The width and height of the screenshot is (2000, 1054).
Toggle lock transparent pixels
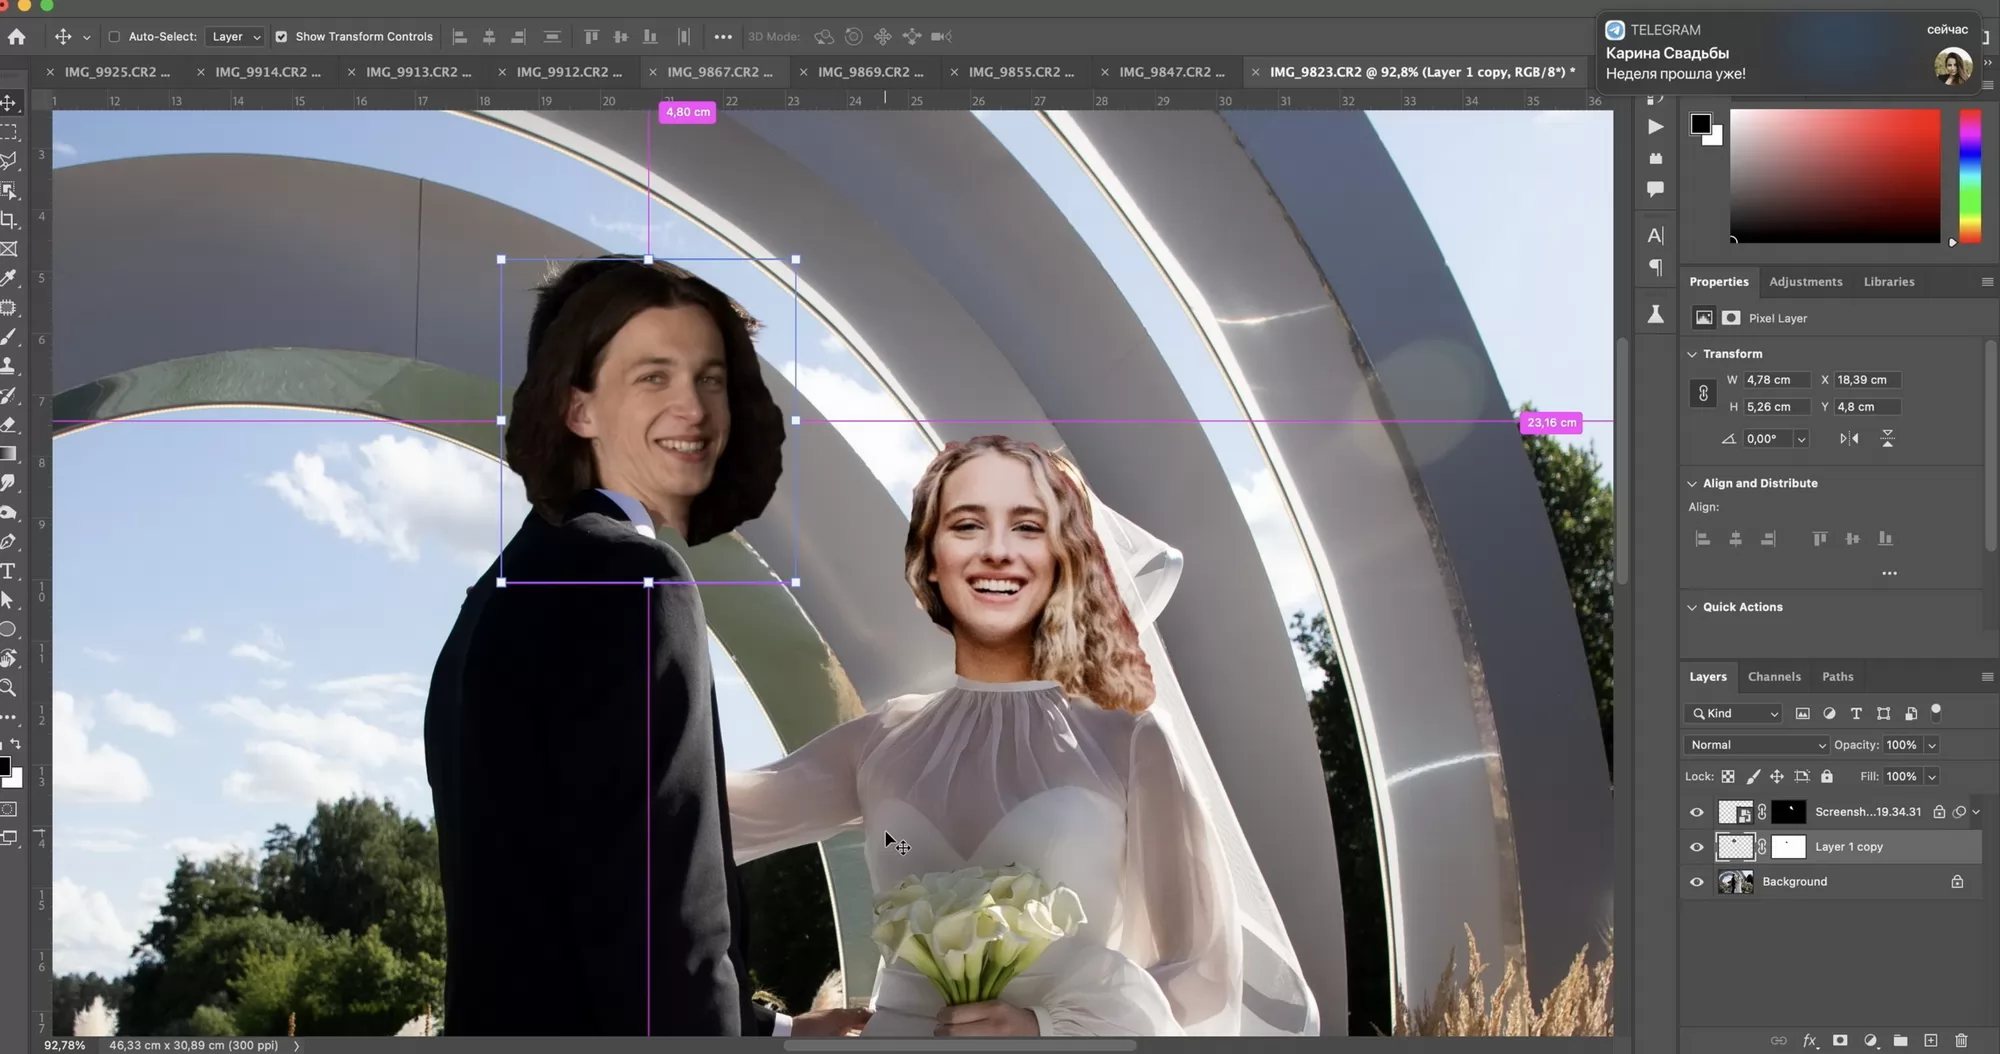1728,777
